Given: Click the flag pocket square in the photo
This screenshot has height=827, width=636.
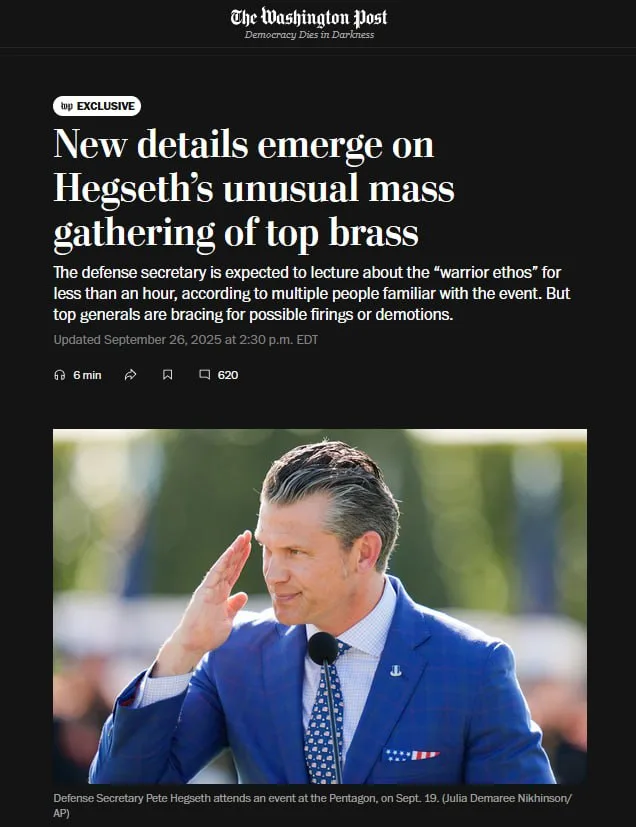Looking at the screenshot, I should 410,755.
